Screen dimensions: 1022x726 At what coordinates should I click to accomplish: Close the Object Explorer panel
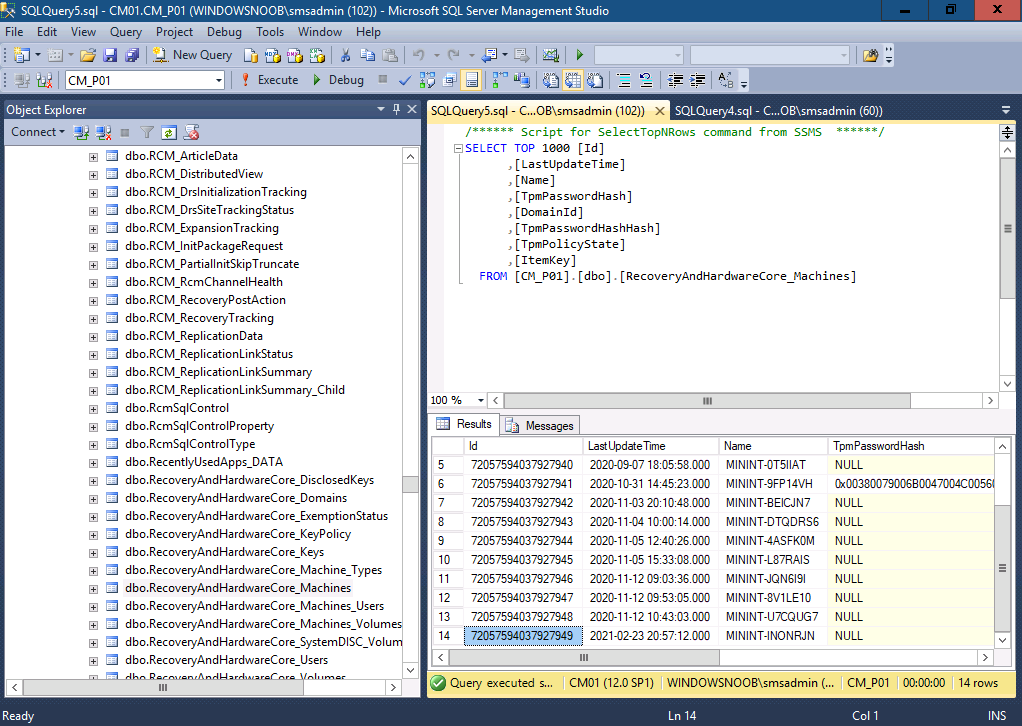(412, 109)
